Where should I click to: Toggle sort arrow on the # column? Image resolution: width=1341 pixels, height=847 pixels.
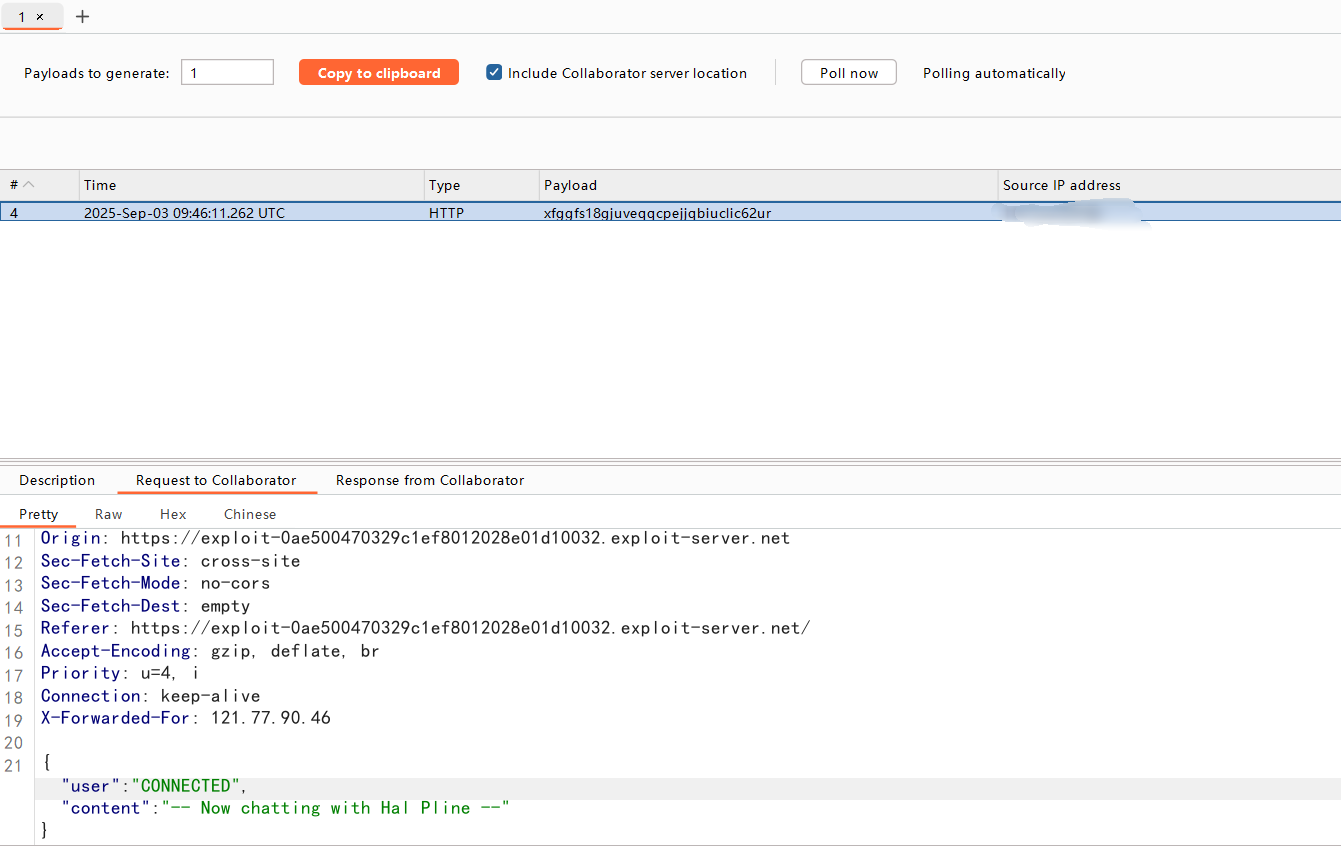coord(29,185)
